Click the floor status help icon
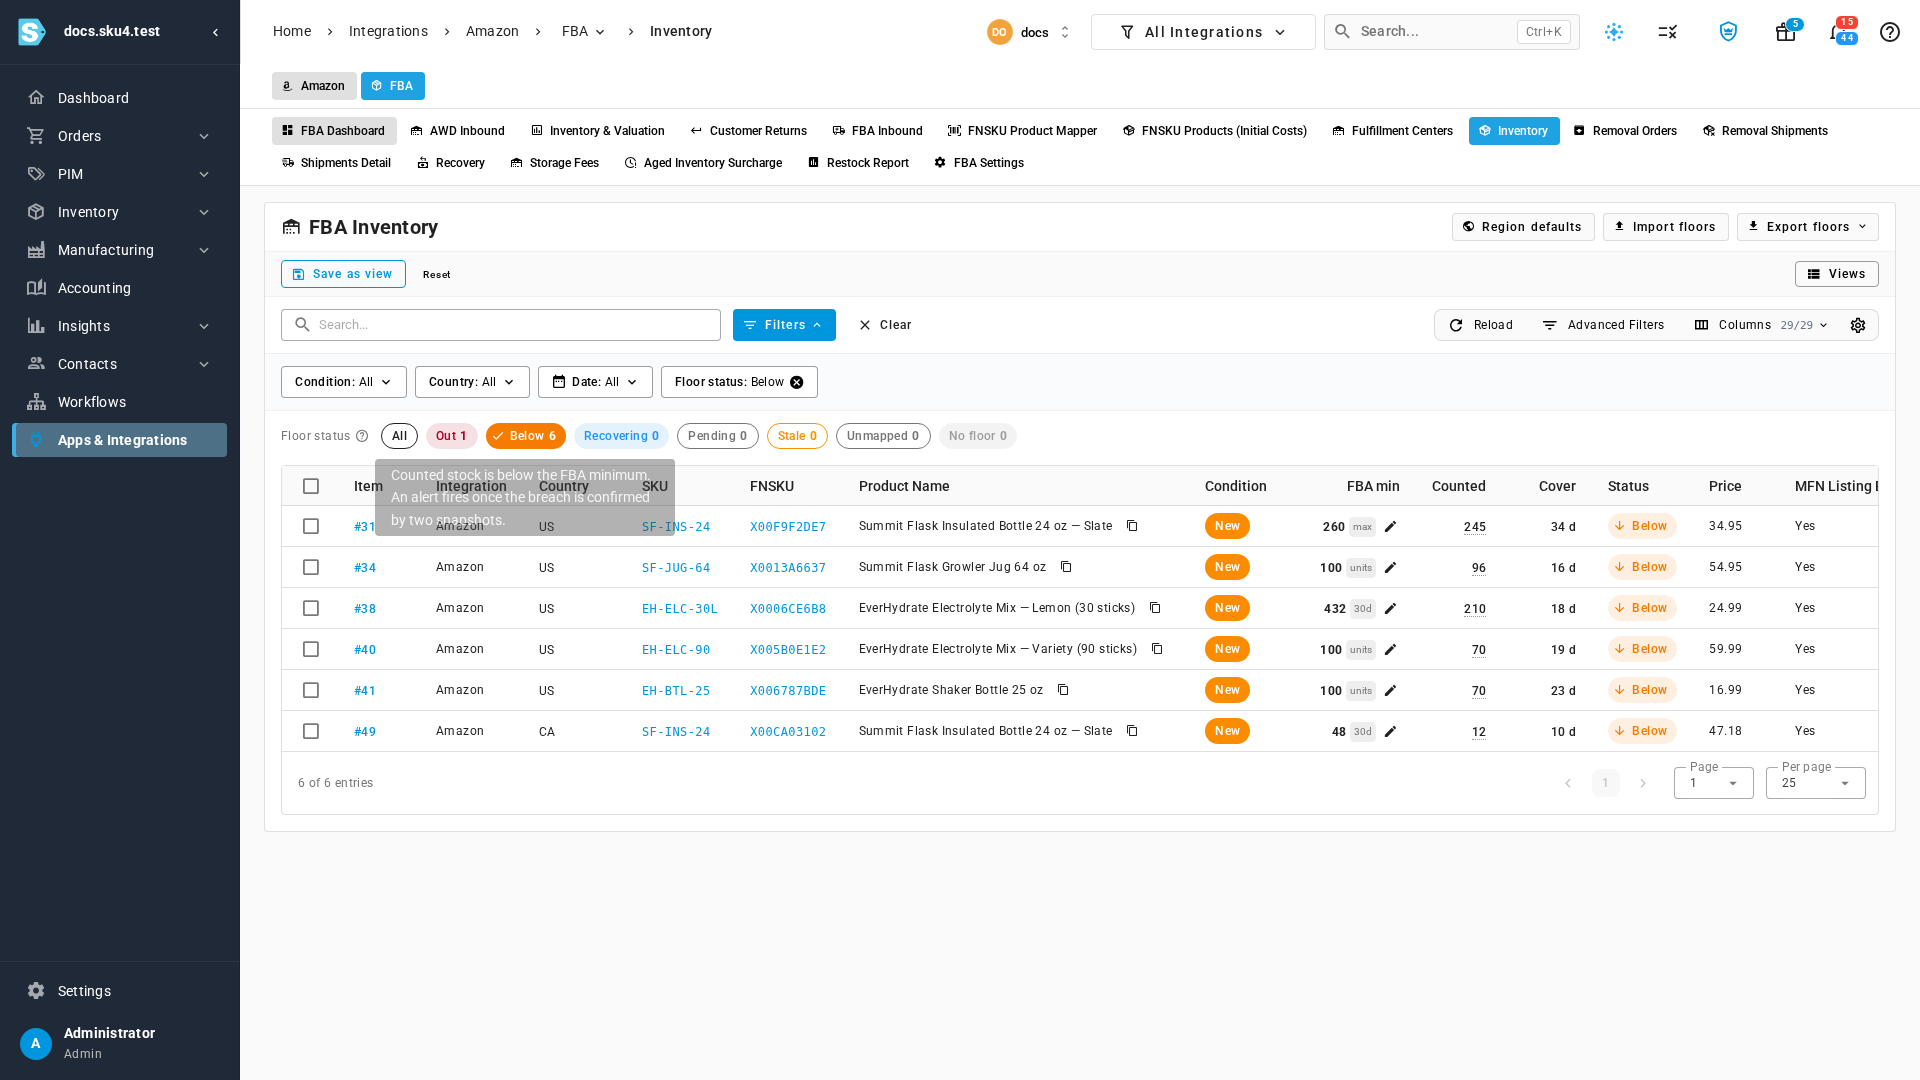The height and width of the screenshot is (1080, 1920). point(362,436)
